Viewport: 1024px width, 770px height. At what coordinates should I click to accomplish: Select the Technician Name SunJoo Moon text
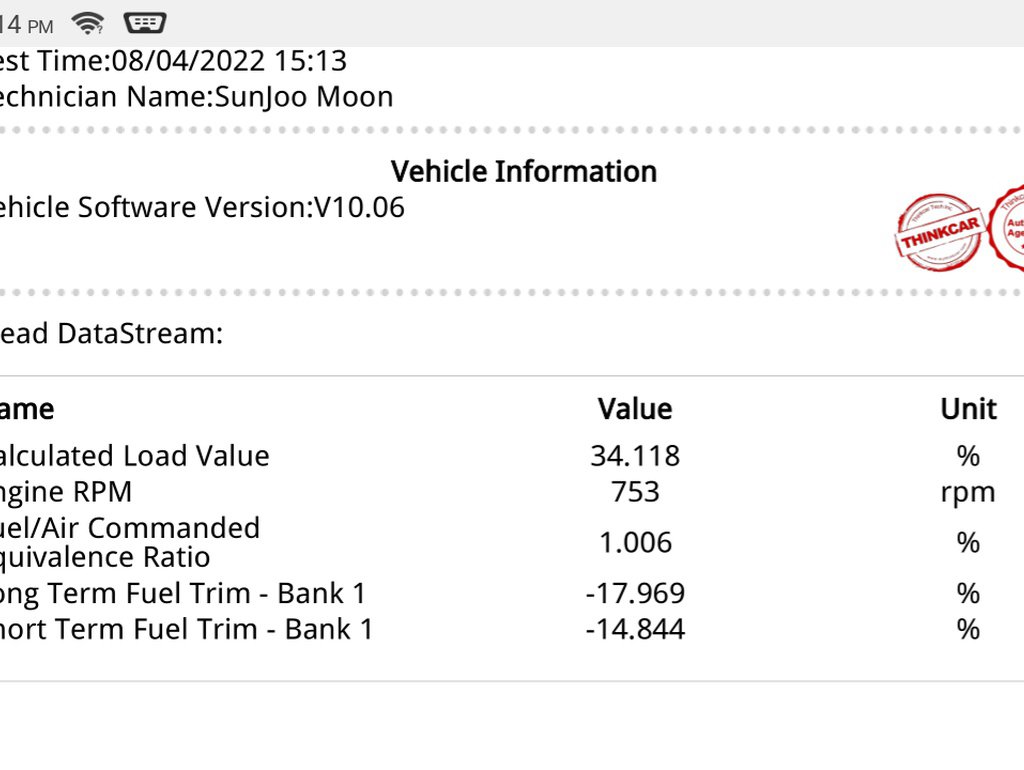click(196, 97)
